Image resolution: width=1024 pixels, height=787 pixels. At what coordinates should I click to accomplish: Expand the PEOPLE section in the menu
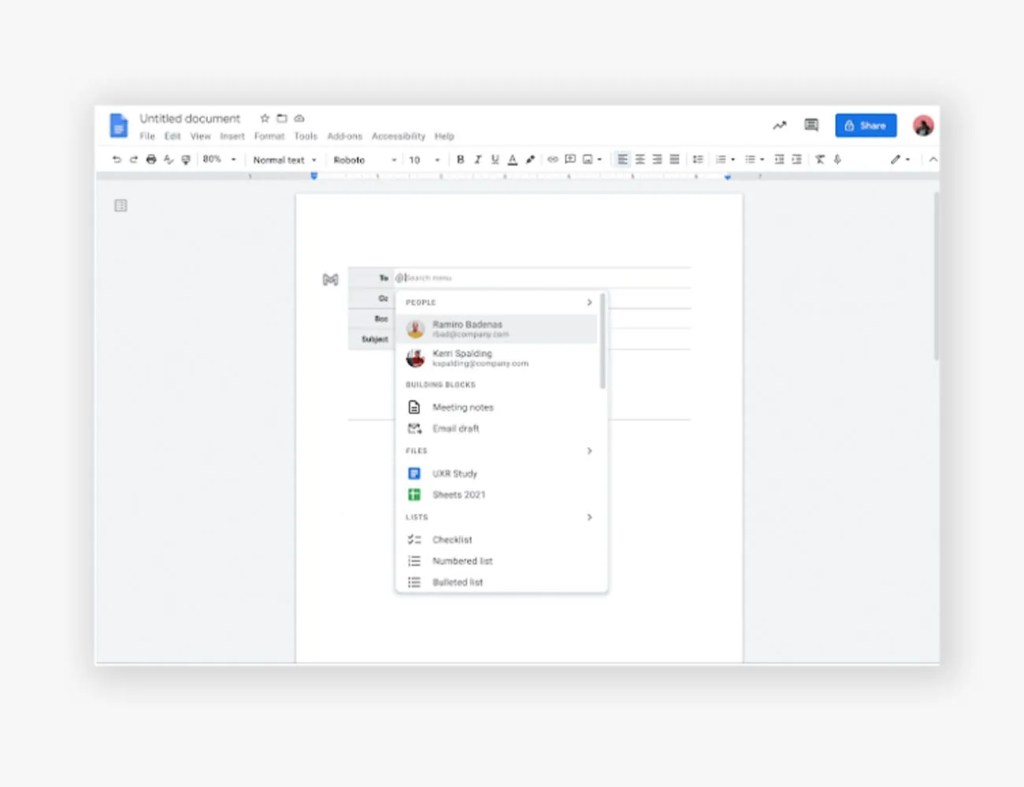[589, 302]
